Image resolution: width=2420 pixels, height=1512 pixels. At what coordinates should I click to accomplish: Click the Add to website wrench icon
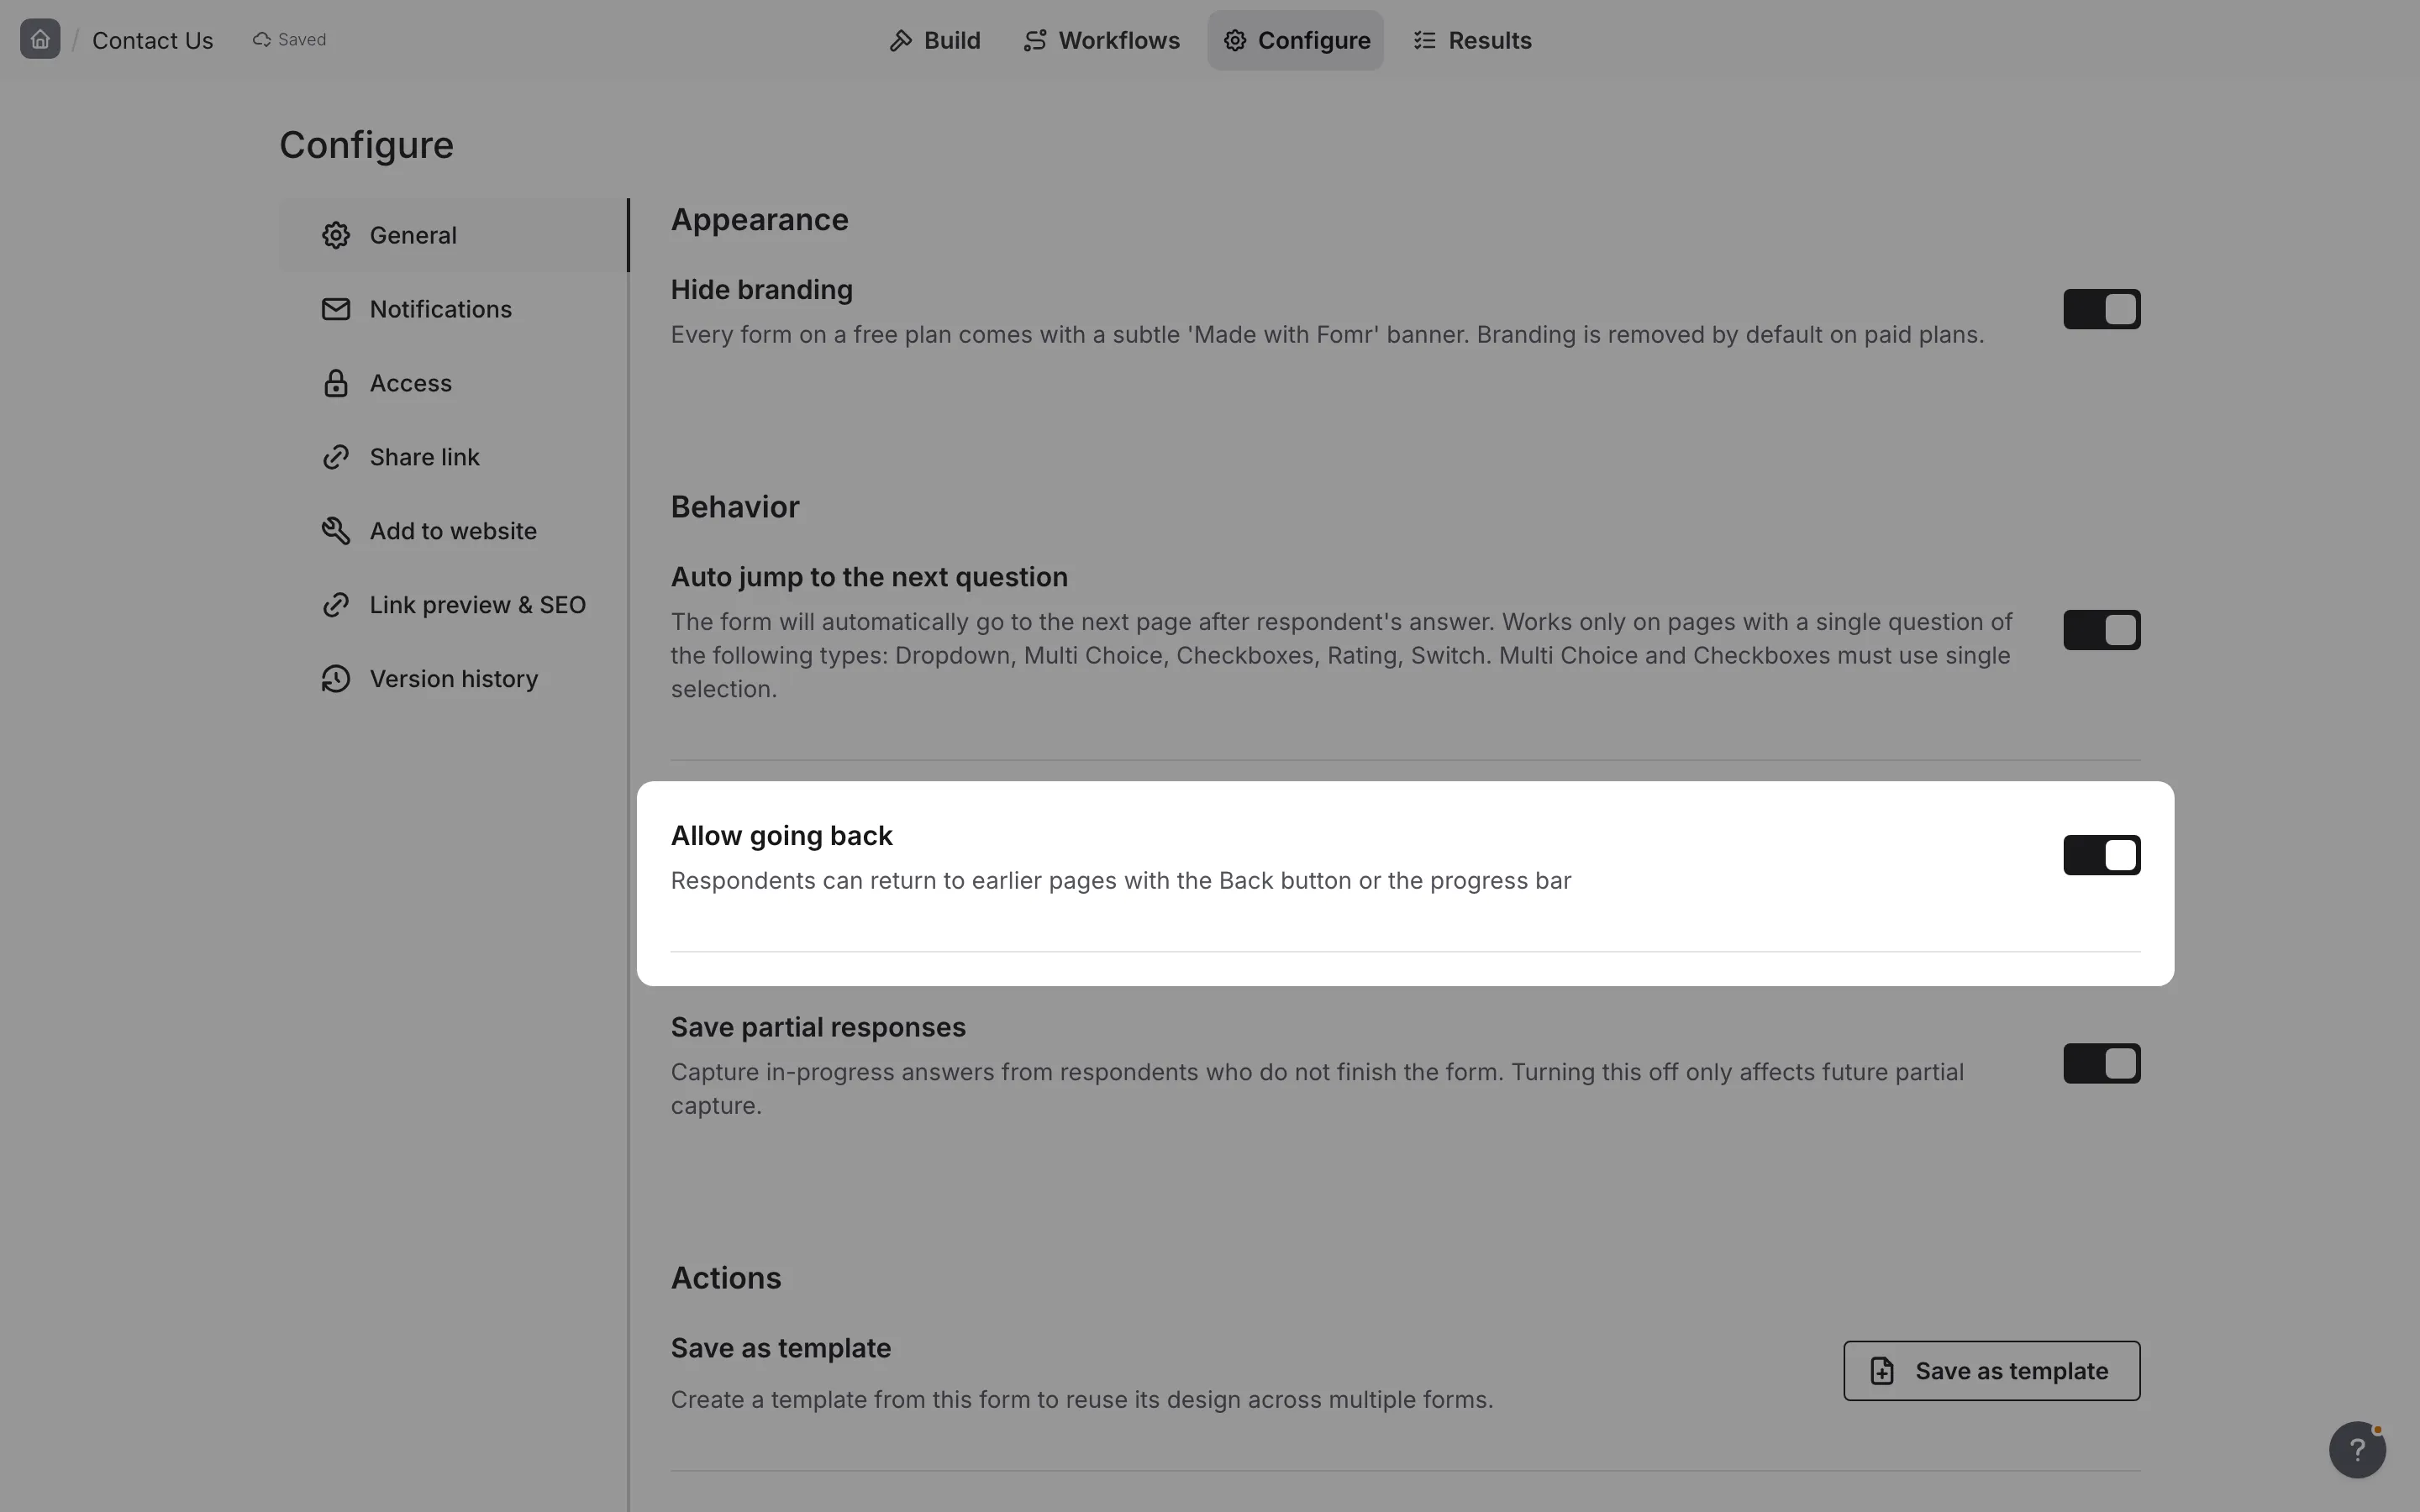[x=336, y=531]
